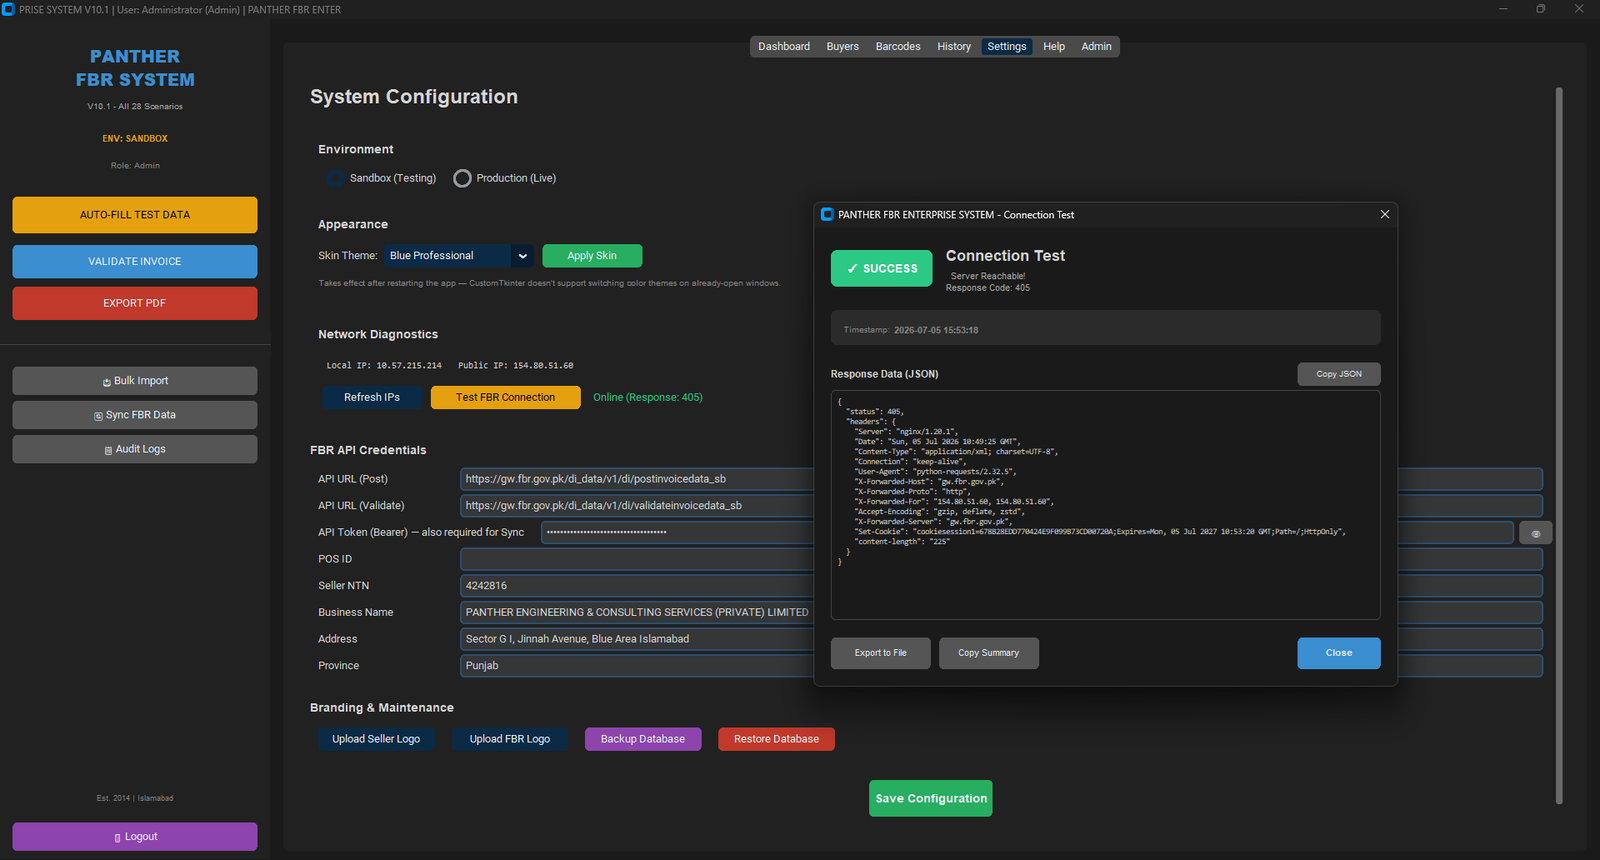Click the Connection Test dialog app icon
This screenshot has height=860, width=1600.
(827, 215)
